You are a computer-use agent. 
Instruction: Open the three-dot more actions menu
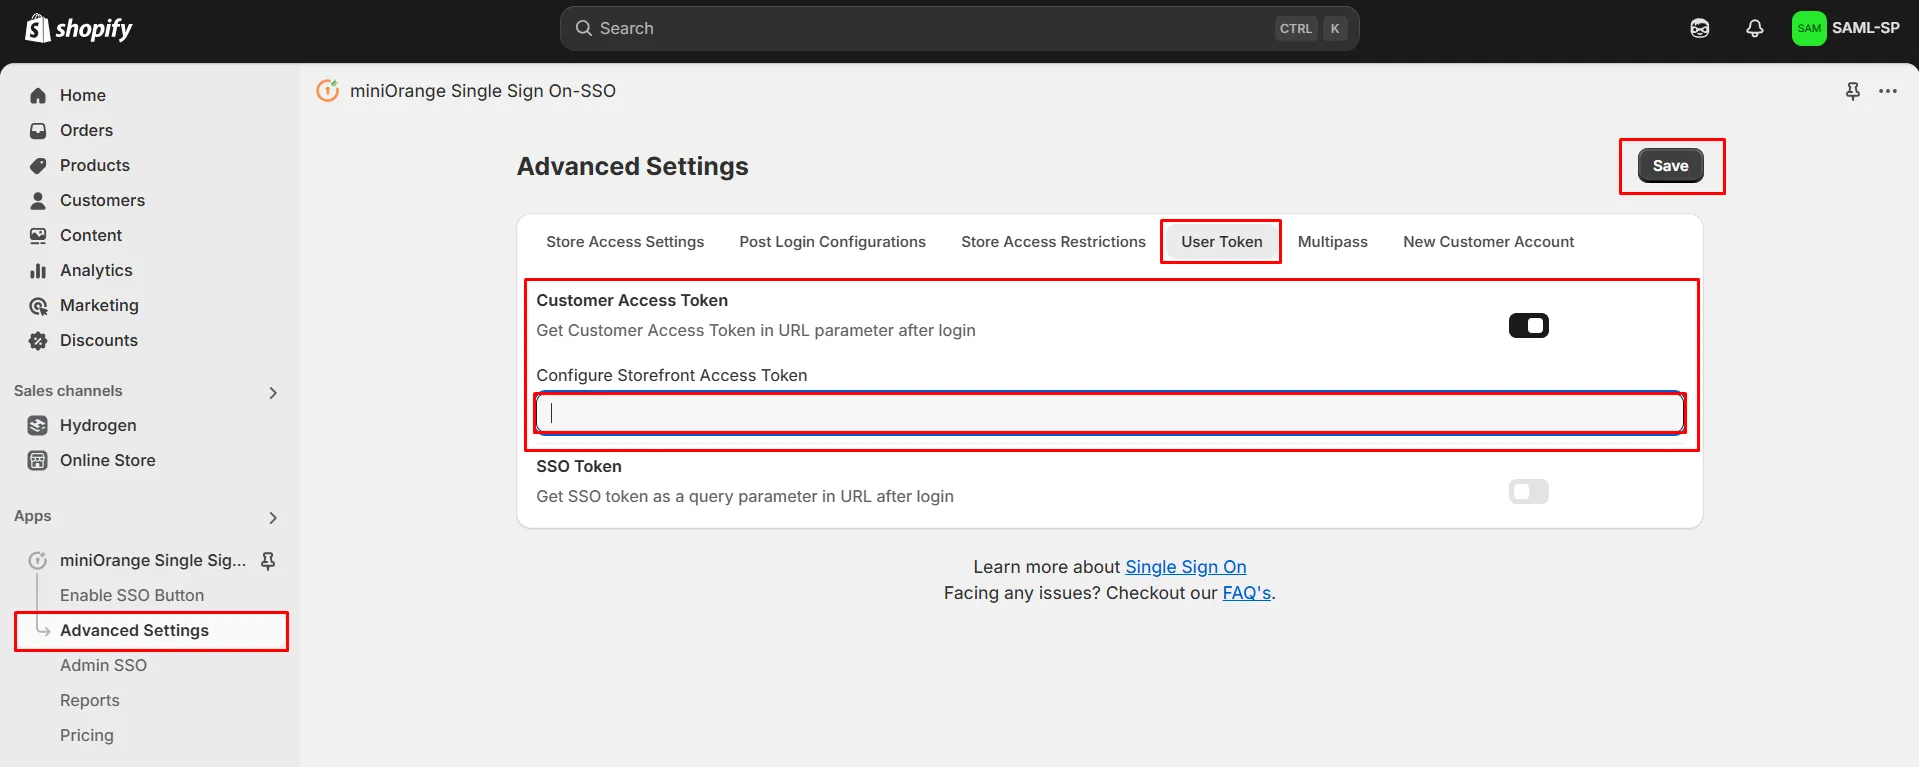point(1888,91)
